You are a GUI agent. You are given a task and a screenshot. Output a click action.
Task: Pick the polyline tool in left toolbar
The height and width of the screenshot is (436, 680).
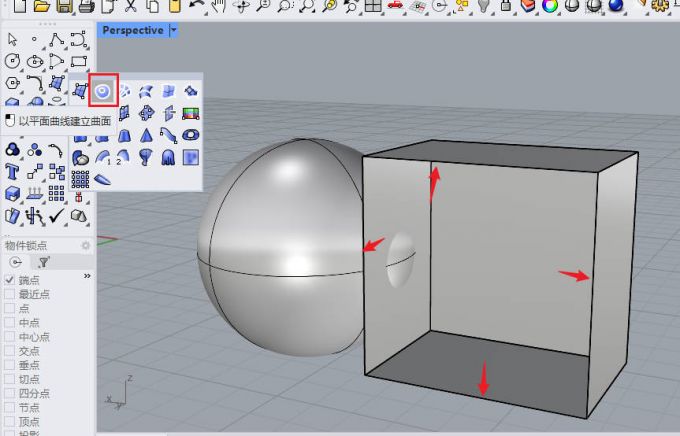tap(57, 40)
